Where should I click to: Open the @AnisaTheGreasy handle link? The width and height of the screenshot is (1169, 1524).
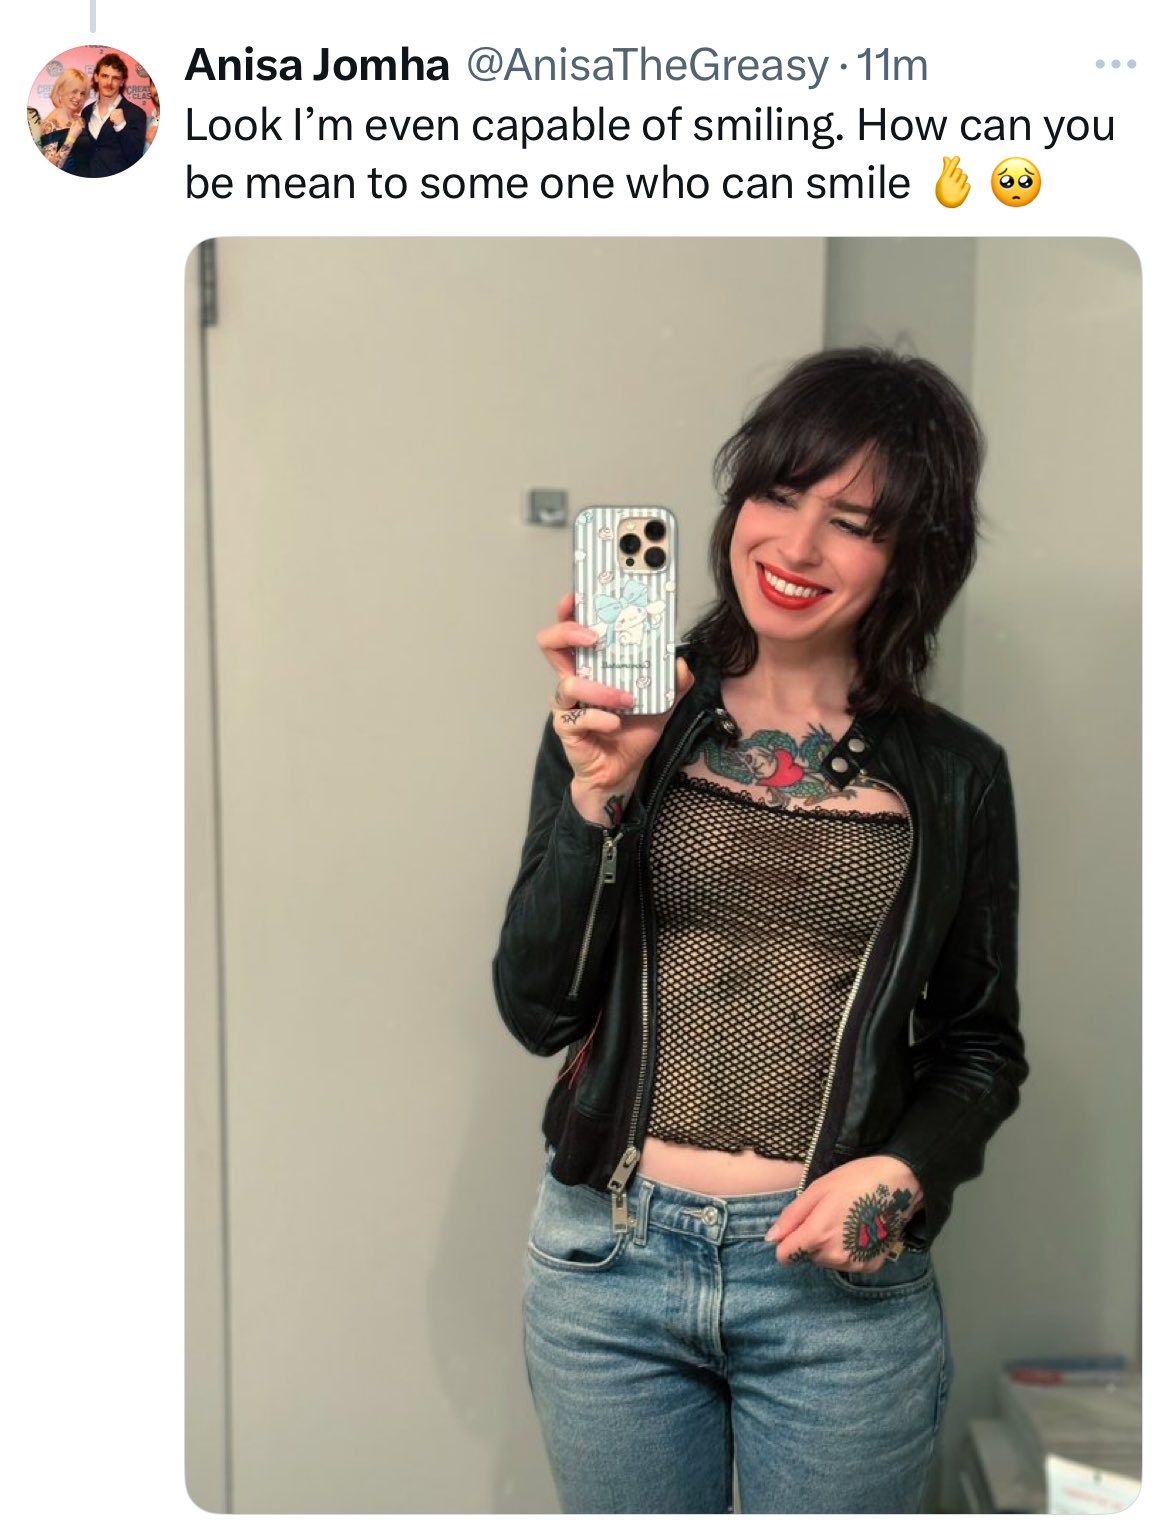tap(643, 66)
